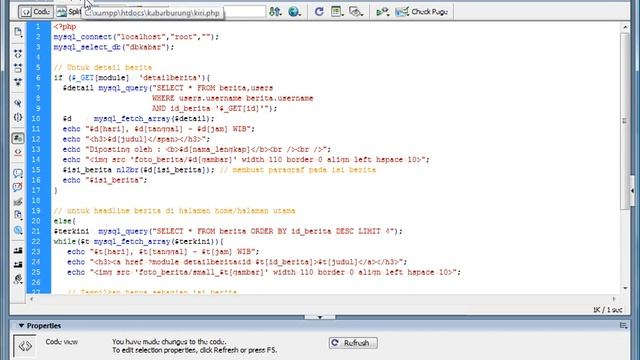Image resolution: width=640 pixels, height=360 pixels.
Task: Click the Remove Comment icon
Action: coord(18,187)
